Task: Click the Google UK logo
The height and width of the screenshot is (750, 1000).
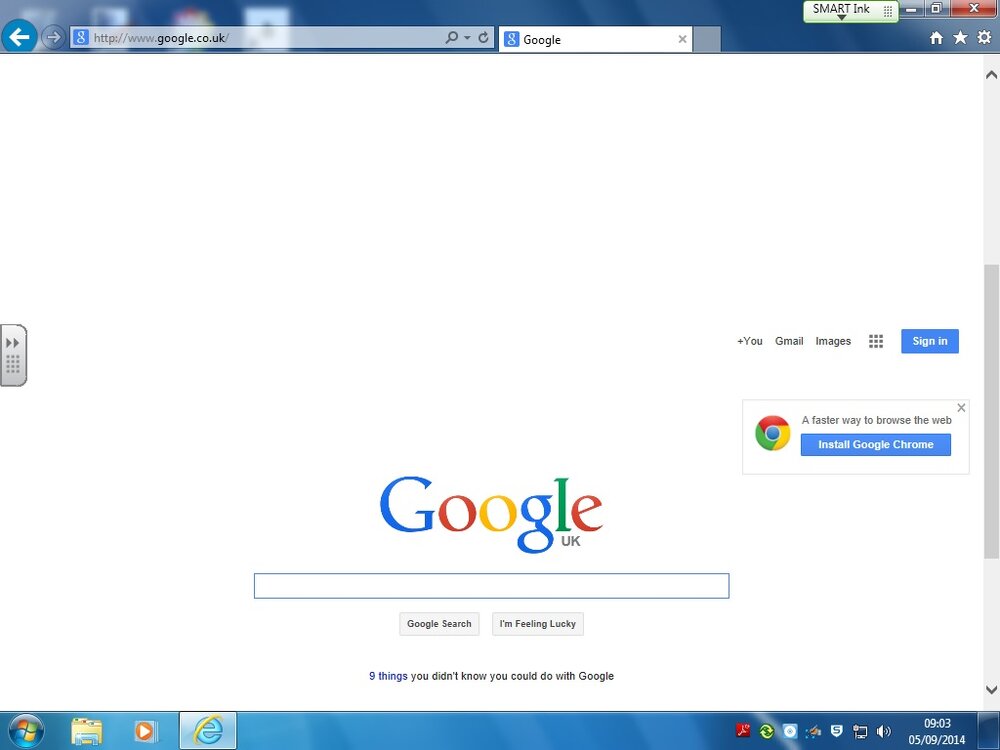Action: (491, 513)
